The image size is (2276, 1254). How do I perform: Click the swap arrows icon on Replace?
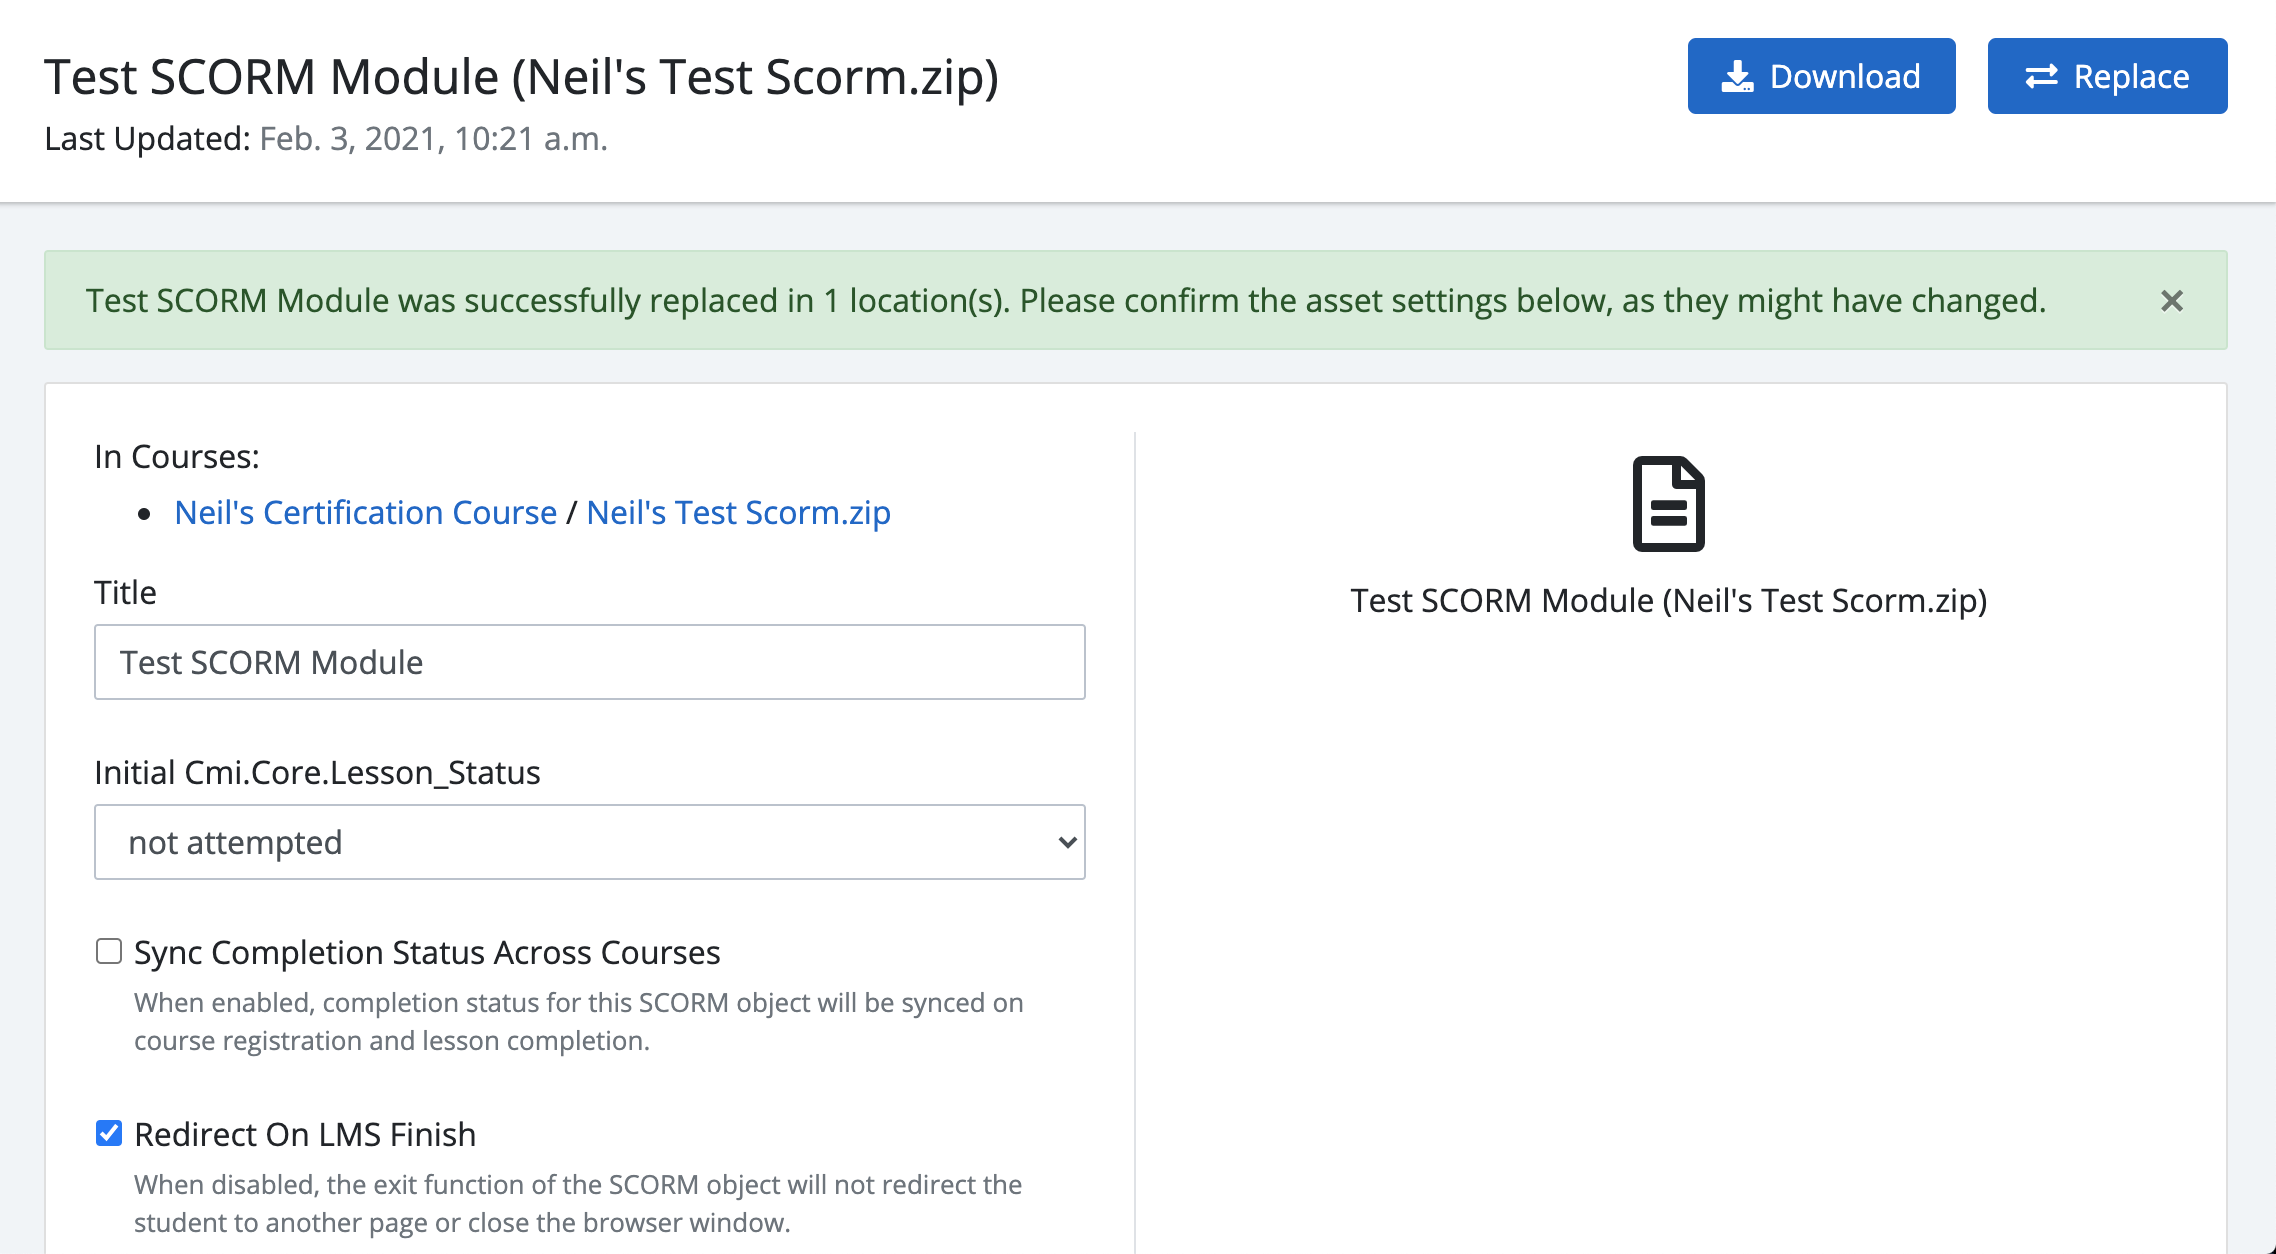pos(2041,77)
